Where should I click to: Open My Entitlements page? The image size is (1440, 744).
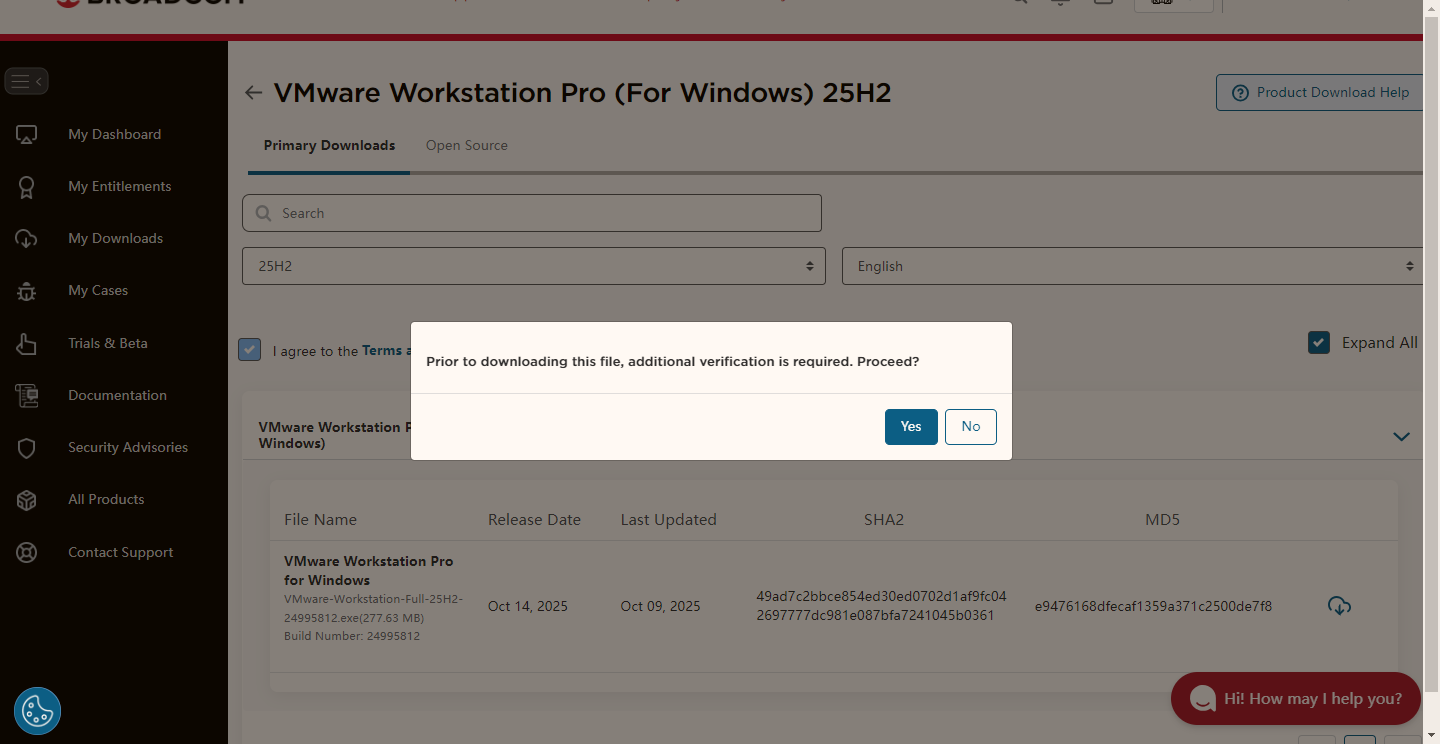click(x=119, y=186)
